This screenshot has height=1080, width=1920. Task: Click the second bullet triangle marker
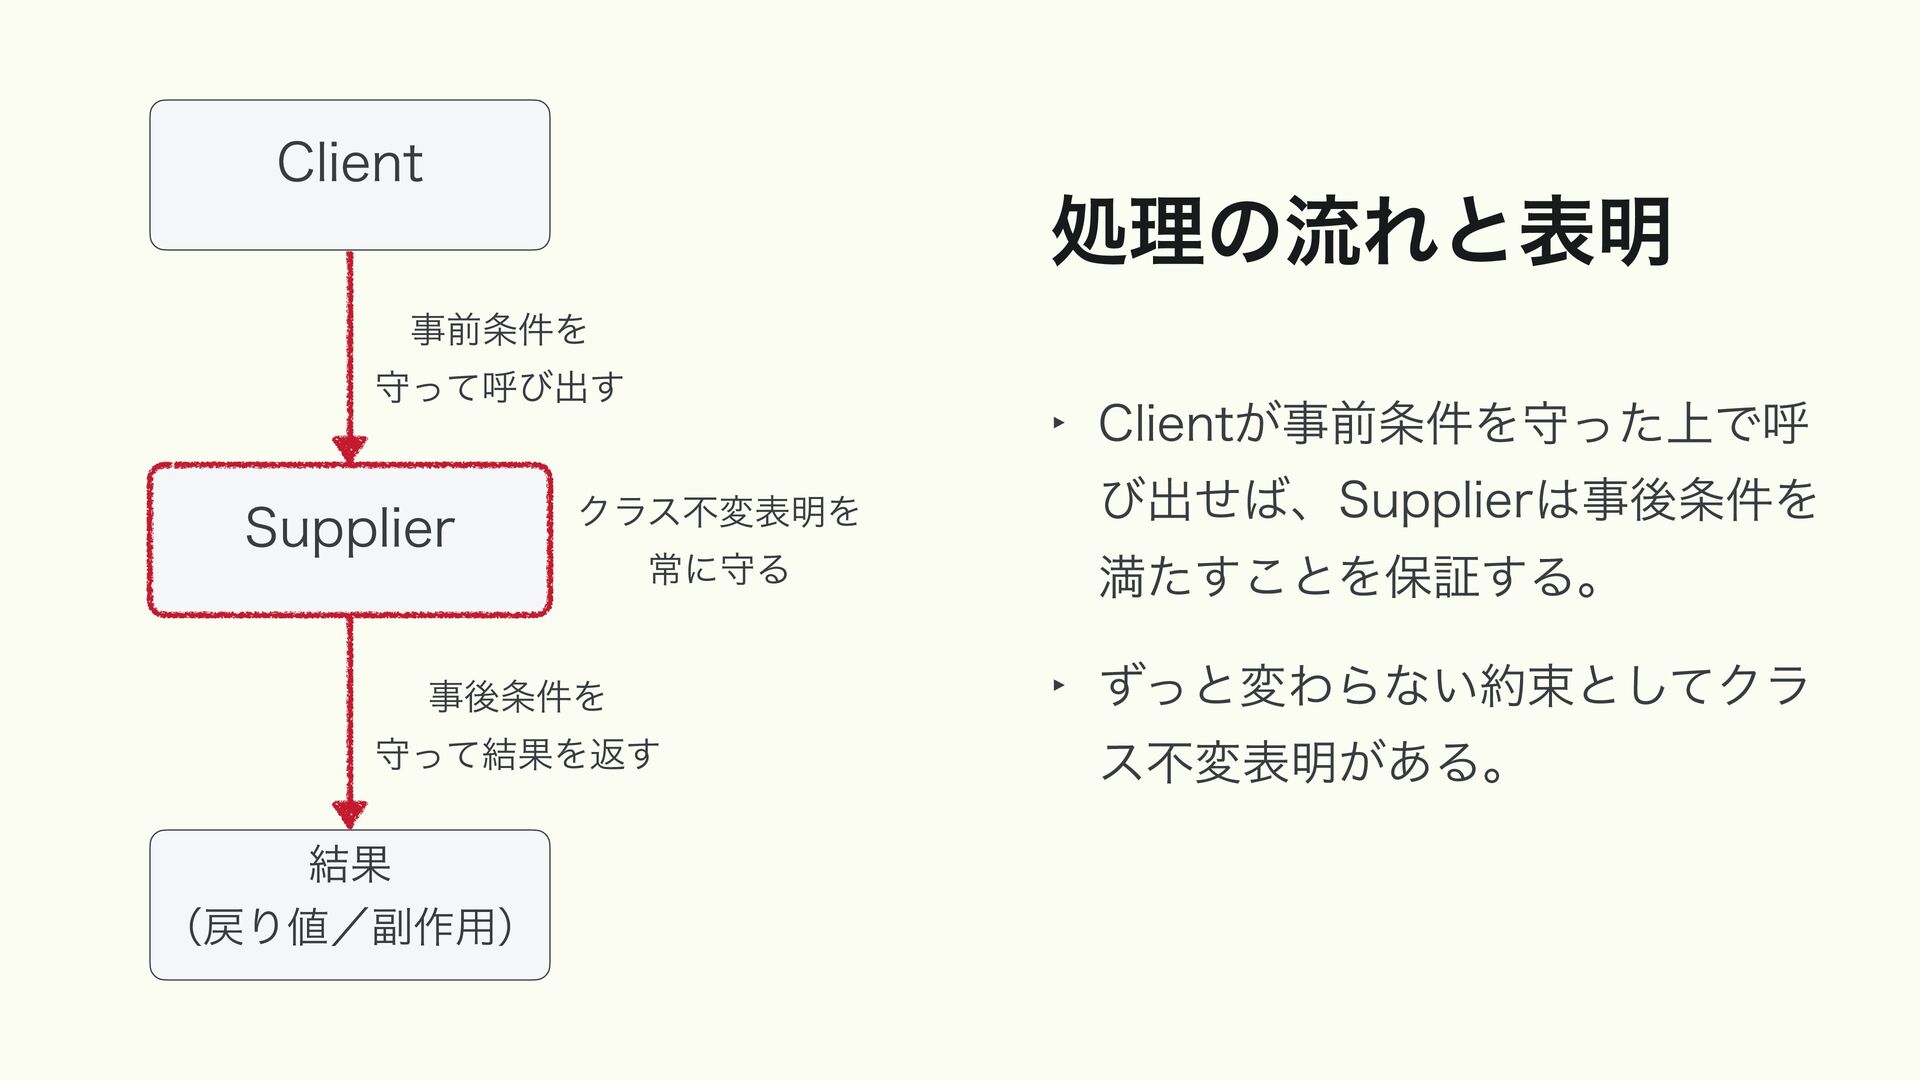[1058, 686]
